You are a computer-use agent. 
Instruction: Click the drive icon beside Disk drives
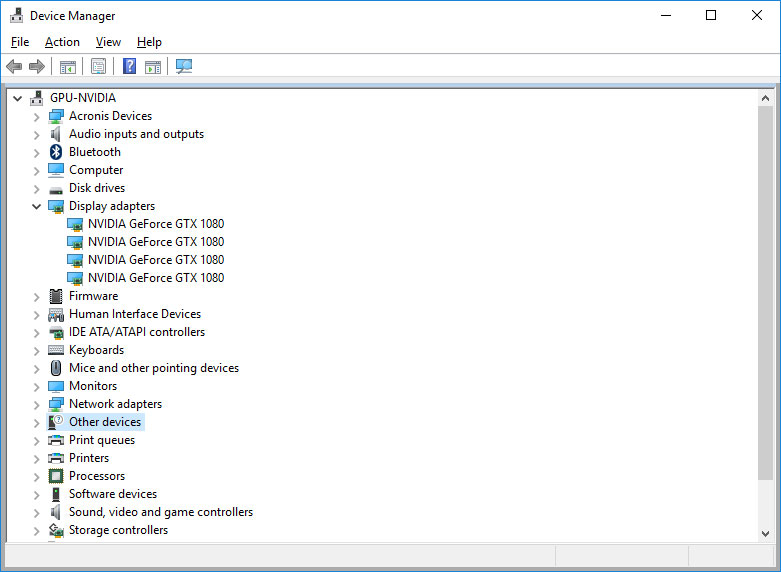(x=56, y=189)
